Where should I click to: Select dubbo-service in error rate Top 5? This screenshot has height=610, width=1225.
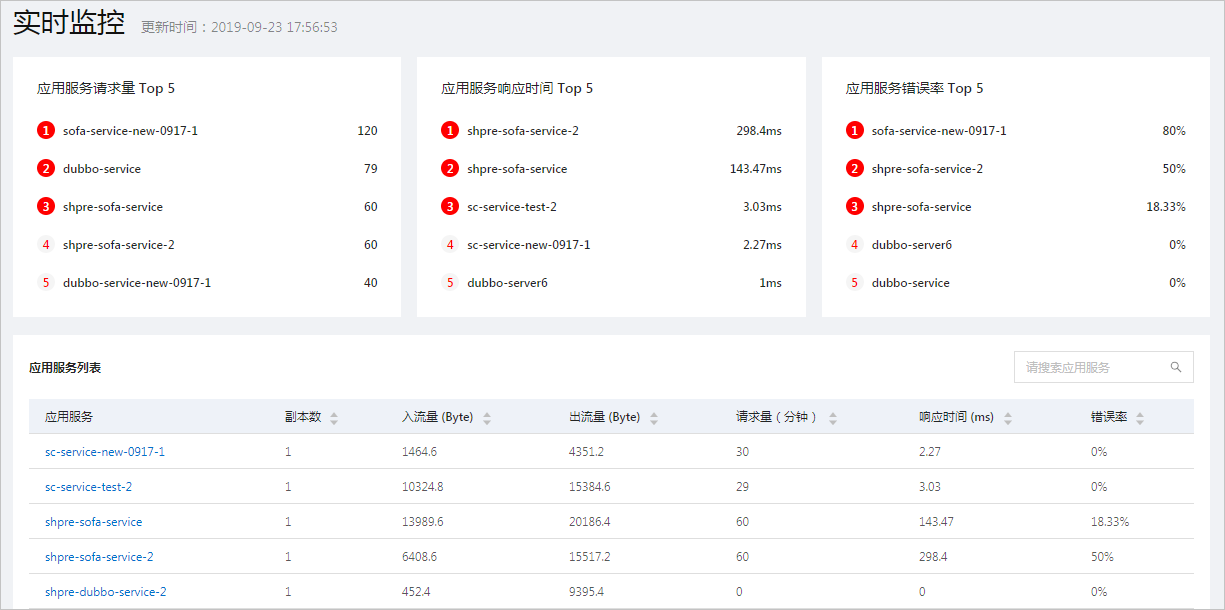tap(911, 283)
